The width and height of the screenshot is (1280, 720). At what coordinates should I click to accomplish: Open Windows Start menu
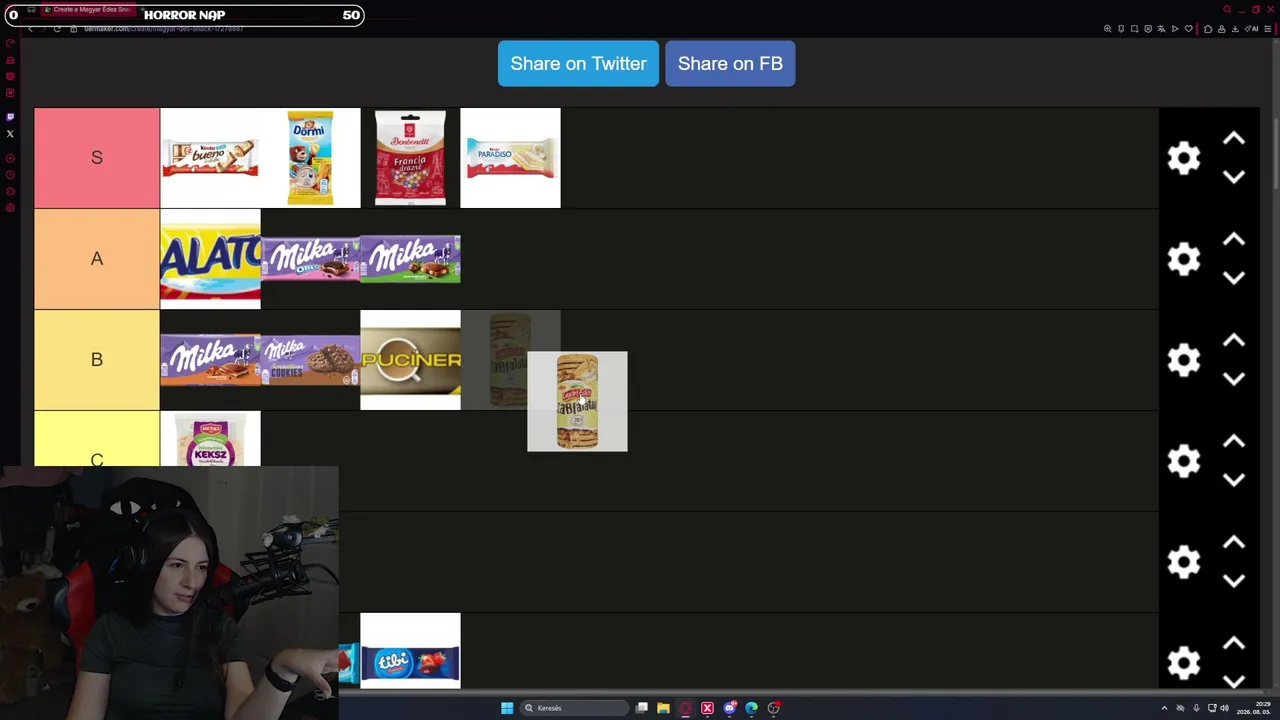(x=507, y=708)
